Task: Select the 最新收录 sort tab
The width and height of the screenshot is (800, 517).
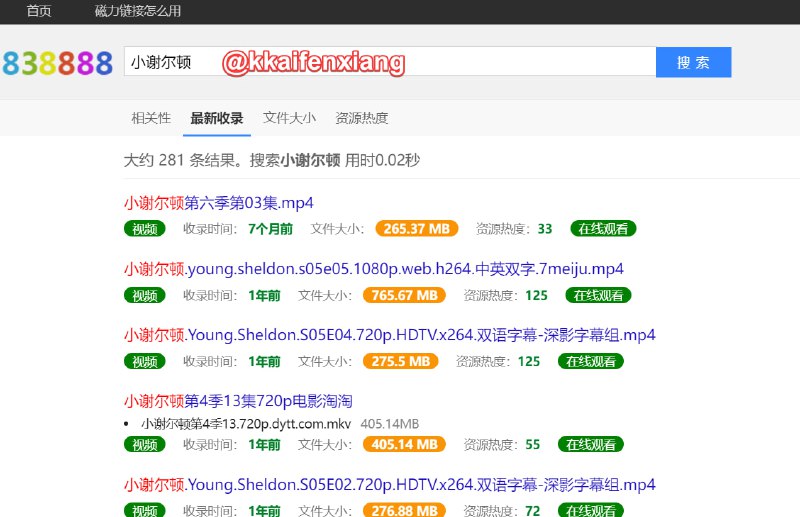Action: coord(217,118)
